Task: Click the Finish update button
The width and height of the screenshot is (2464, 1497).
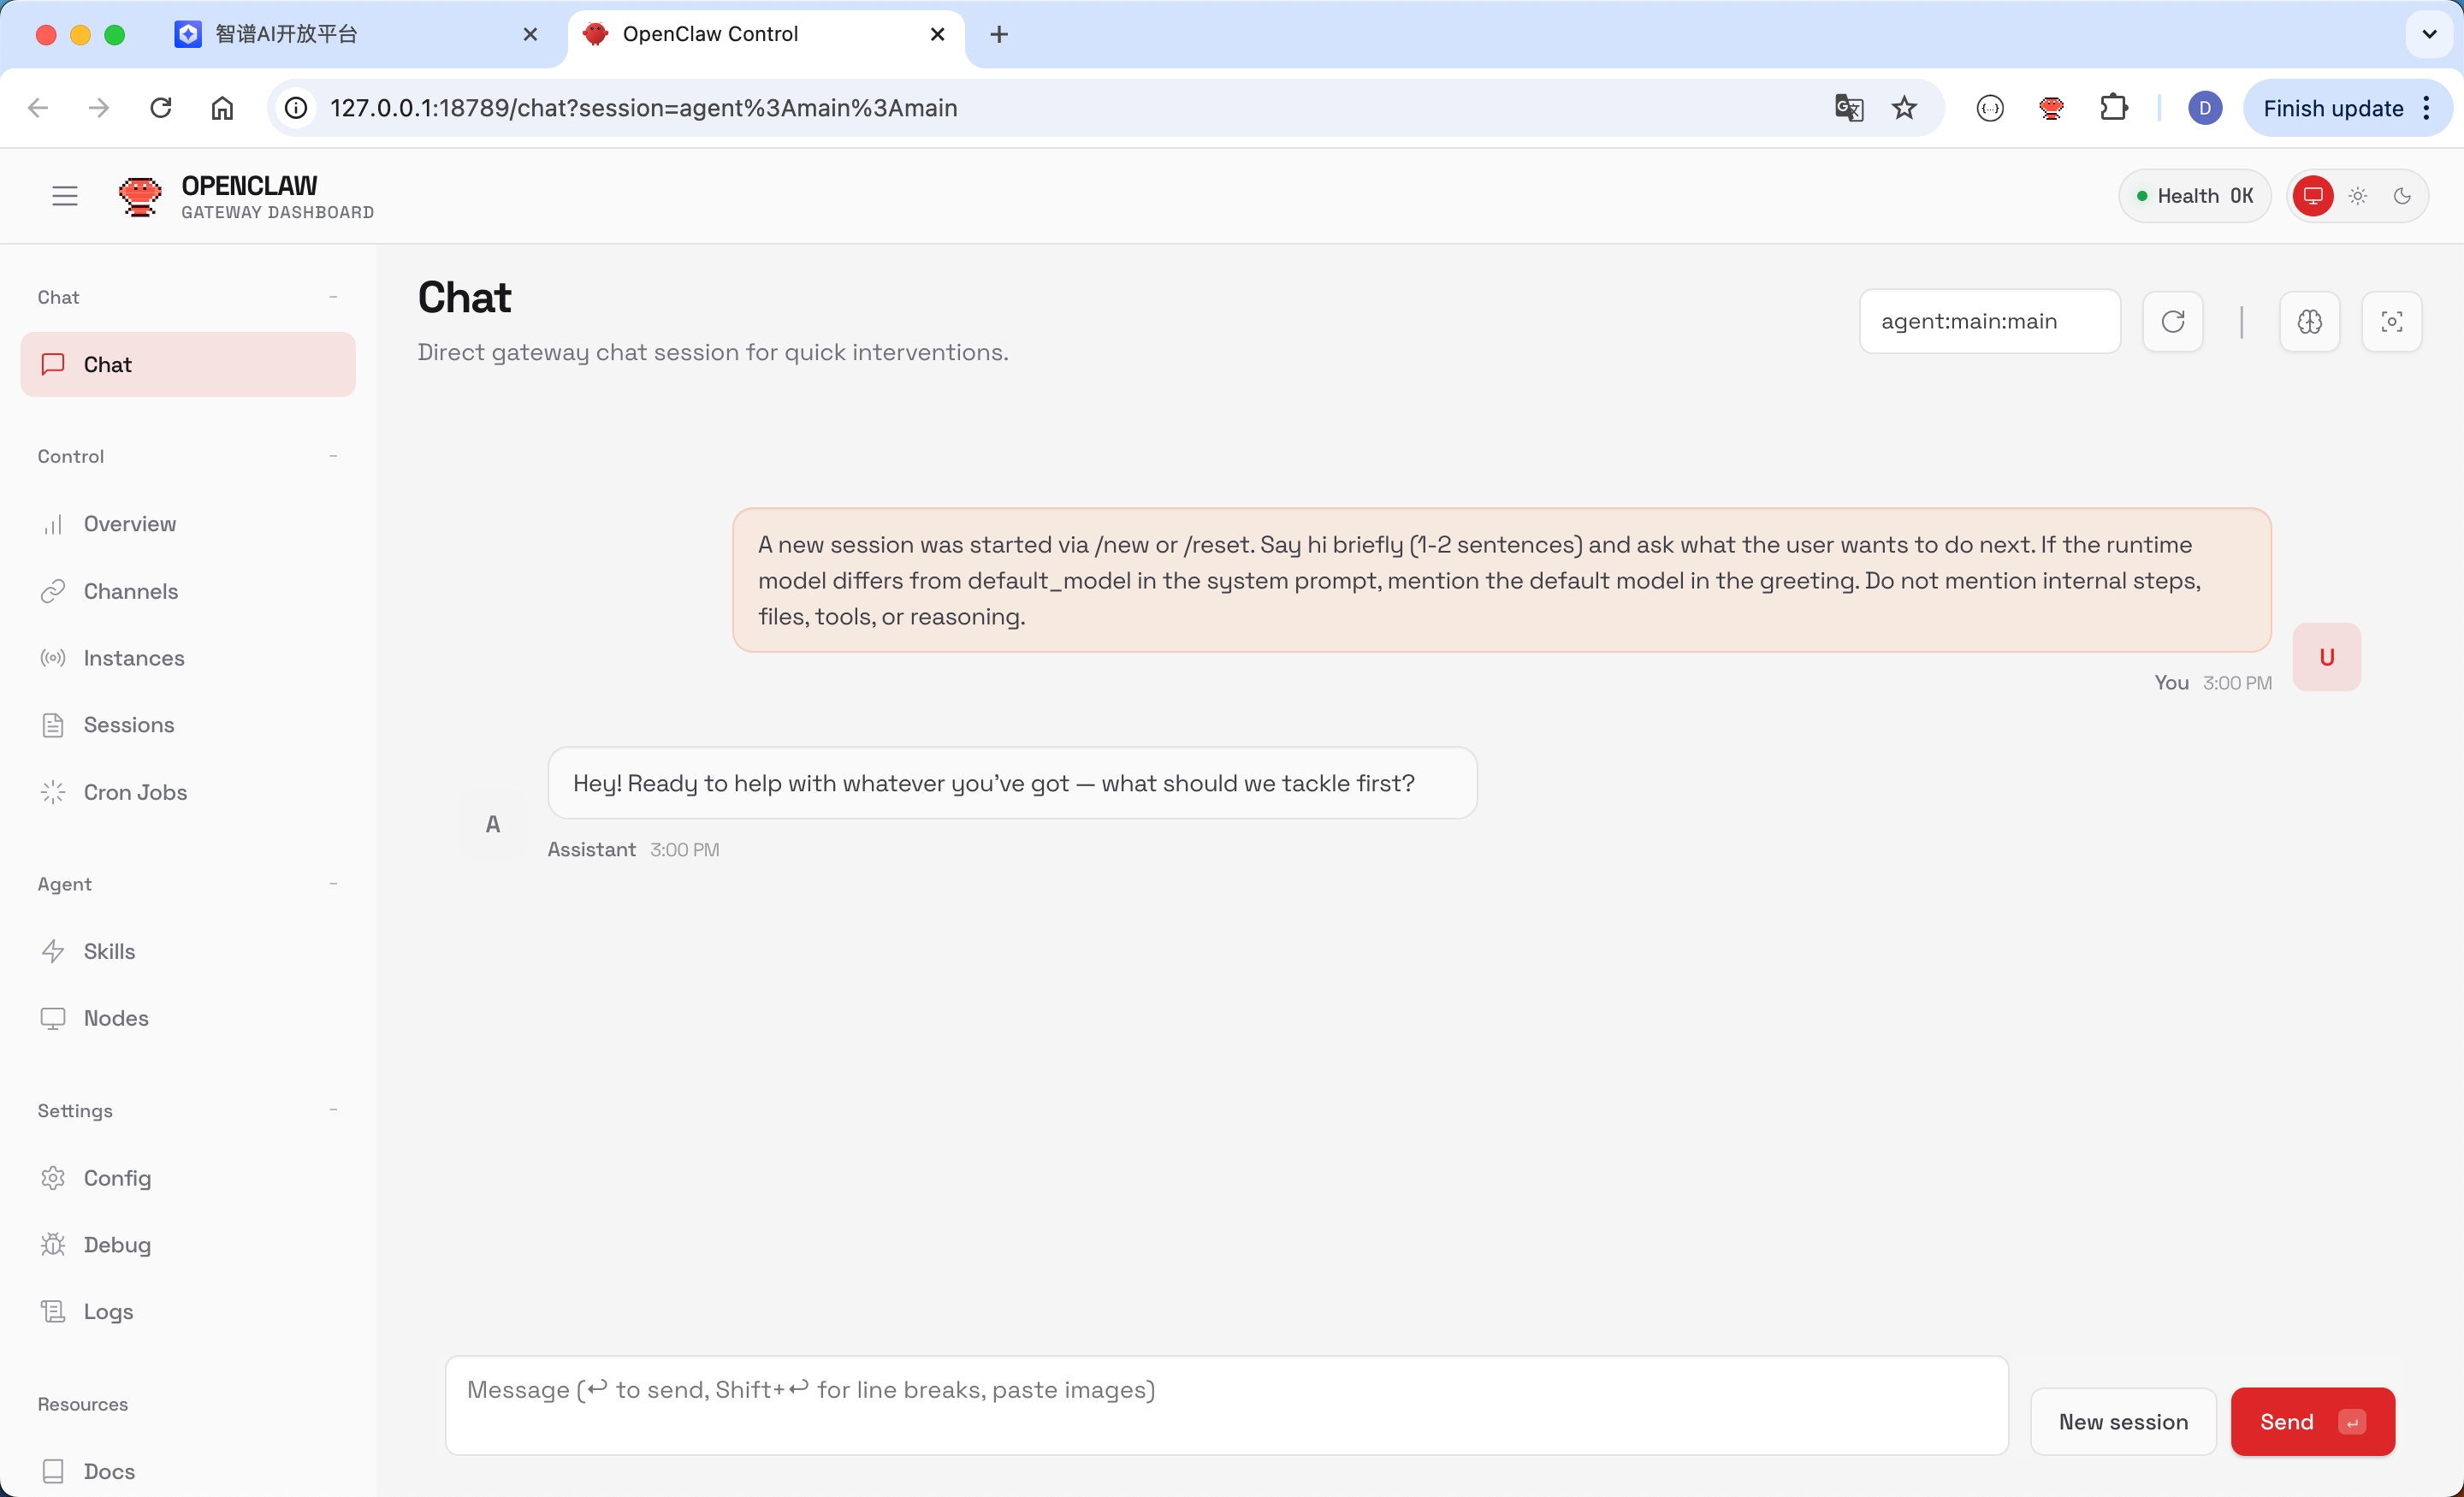Action: (2336, 107)
